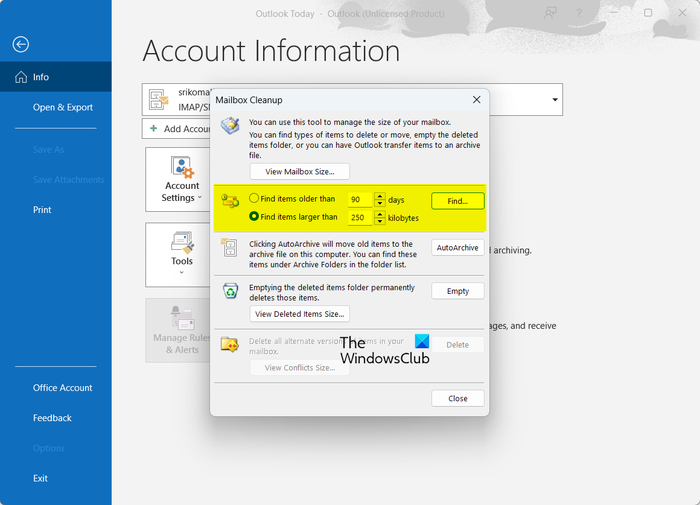The height and width of the screenshot is (505, 700).
Task: Open the Info page
Action: coord(56,77)
